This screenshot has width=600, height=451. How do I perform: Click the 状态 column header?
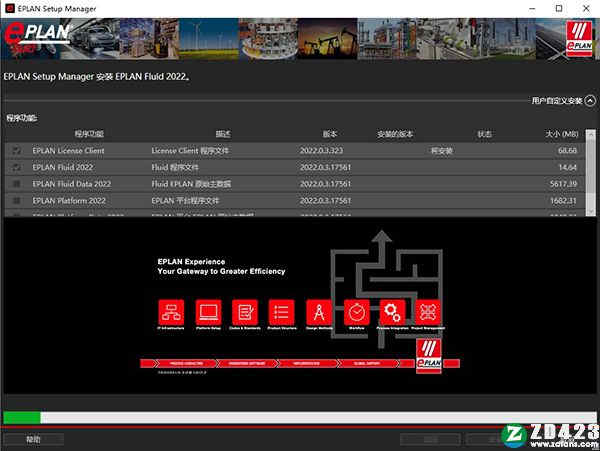pyautogui.click(x=484, y=134)
